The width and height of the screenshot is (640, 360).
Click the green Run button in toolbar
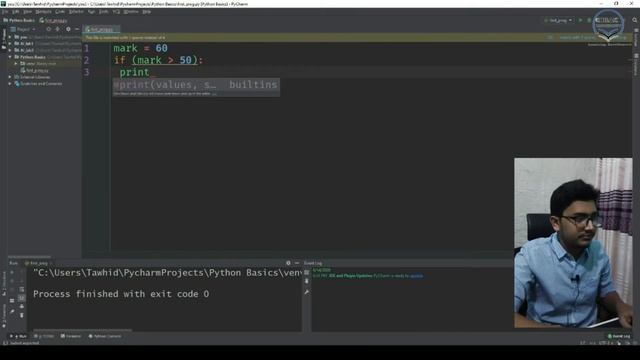580,20
